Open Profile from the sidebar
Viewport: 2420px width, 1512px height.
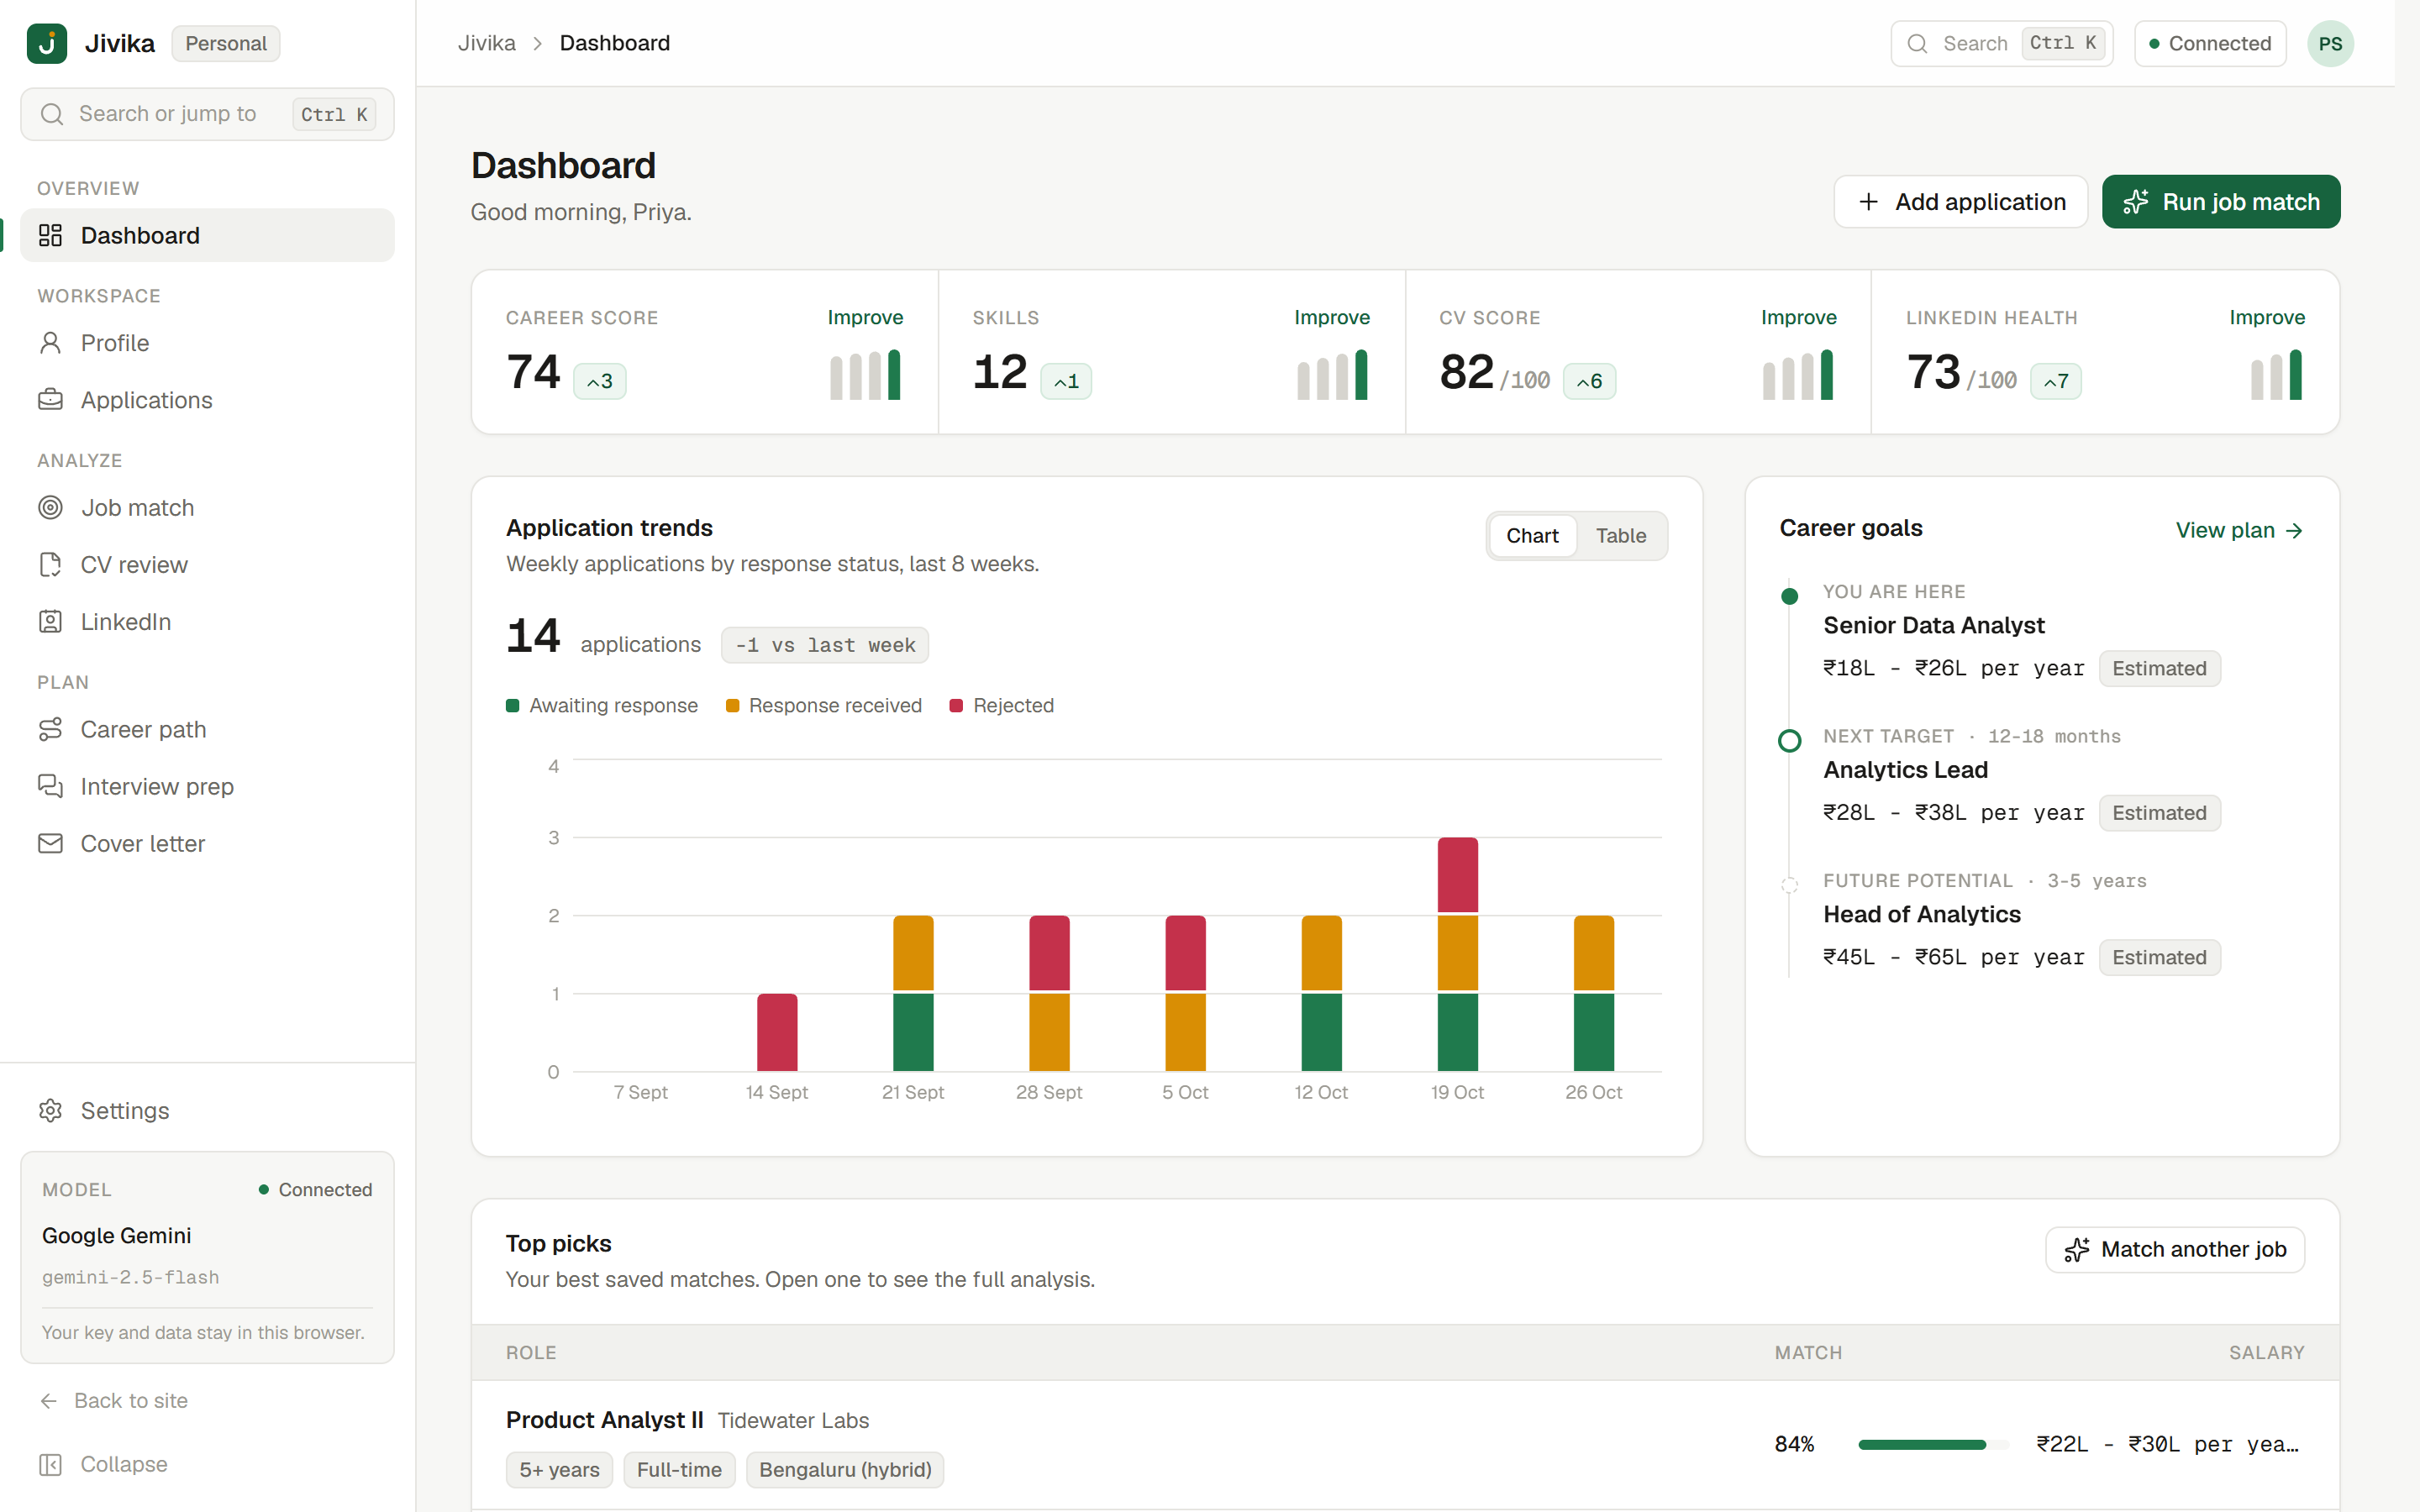(207, 343)
